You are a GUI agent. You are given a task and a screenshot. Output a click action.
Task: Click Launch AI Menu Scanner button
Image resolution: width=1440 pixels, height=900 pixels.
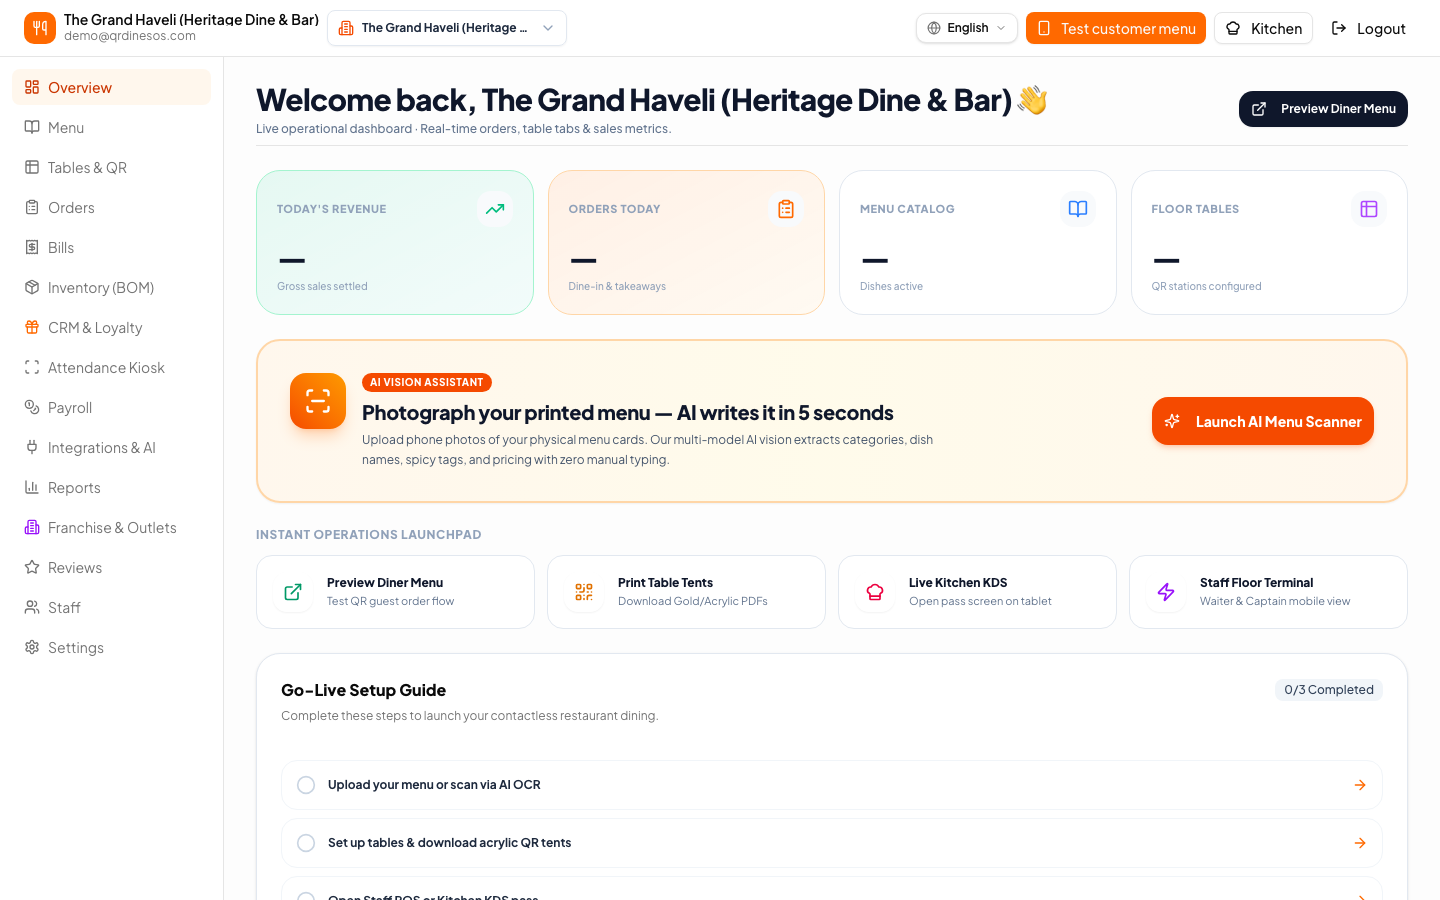(1263, 421)
